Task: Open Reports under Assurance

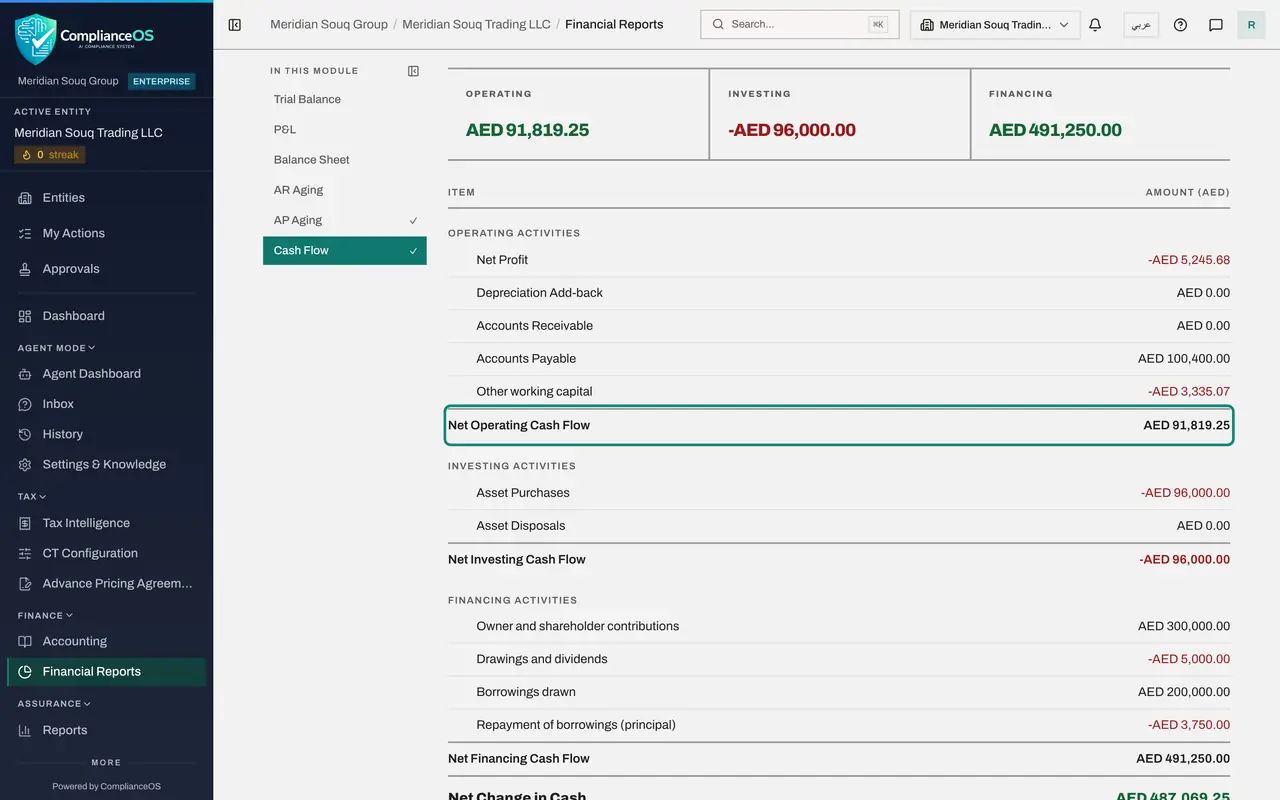Action: [x=106, y=730]
